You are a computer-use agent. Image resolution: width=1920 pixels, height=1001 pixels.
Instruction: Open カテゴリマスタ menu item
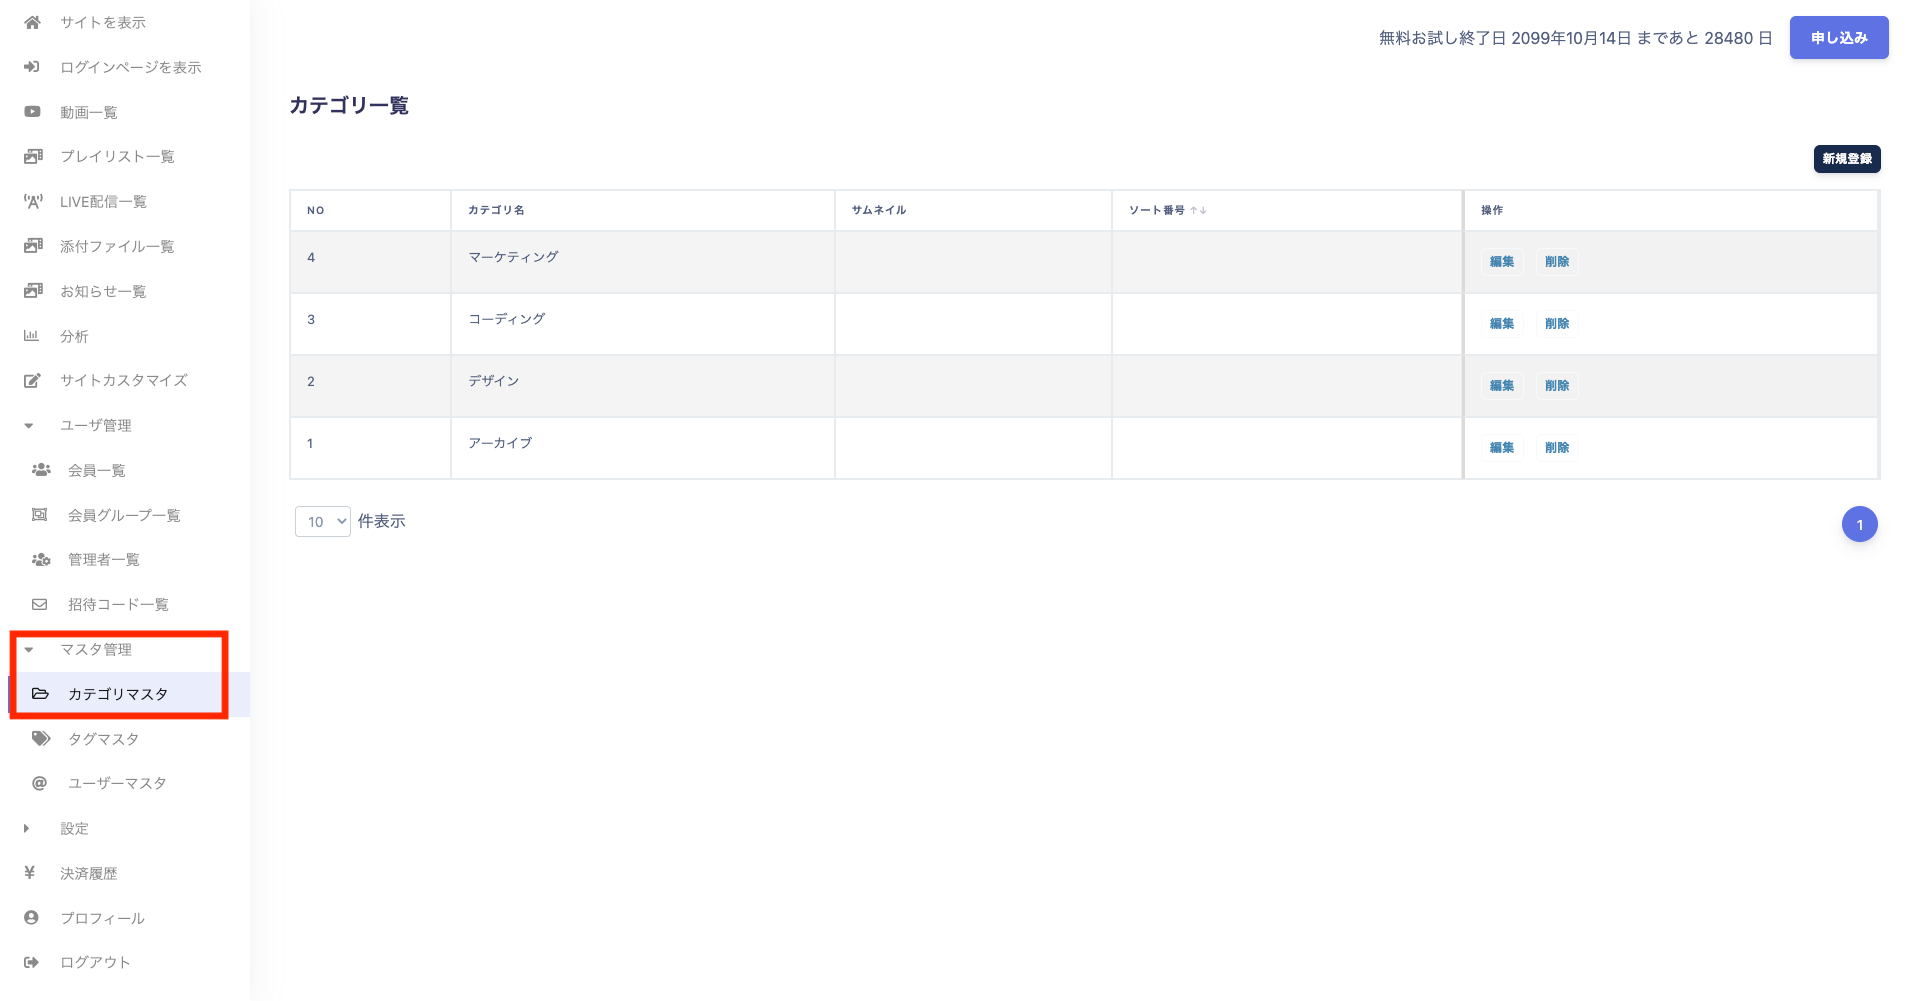point(117,694)
